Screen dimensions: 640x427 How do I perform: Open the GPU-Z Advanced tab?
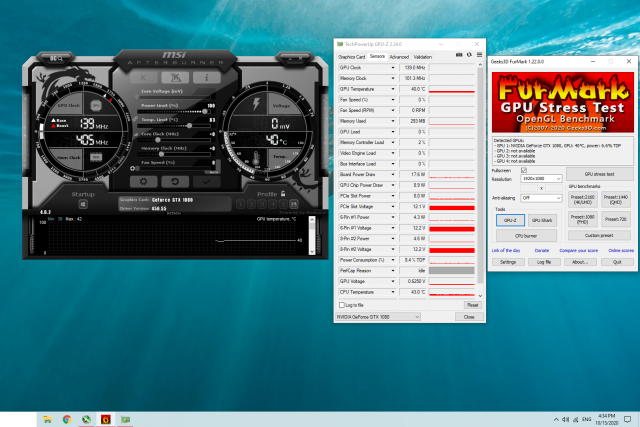point(399,57)
